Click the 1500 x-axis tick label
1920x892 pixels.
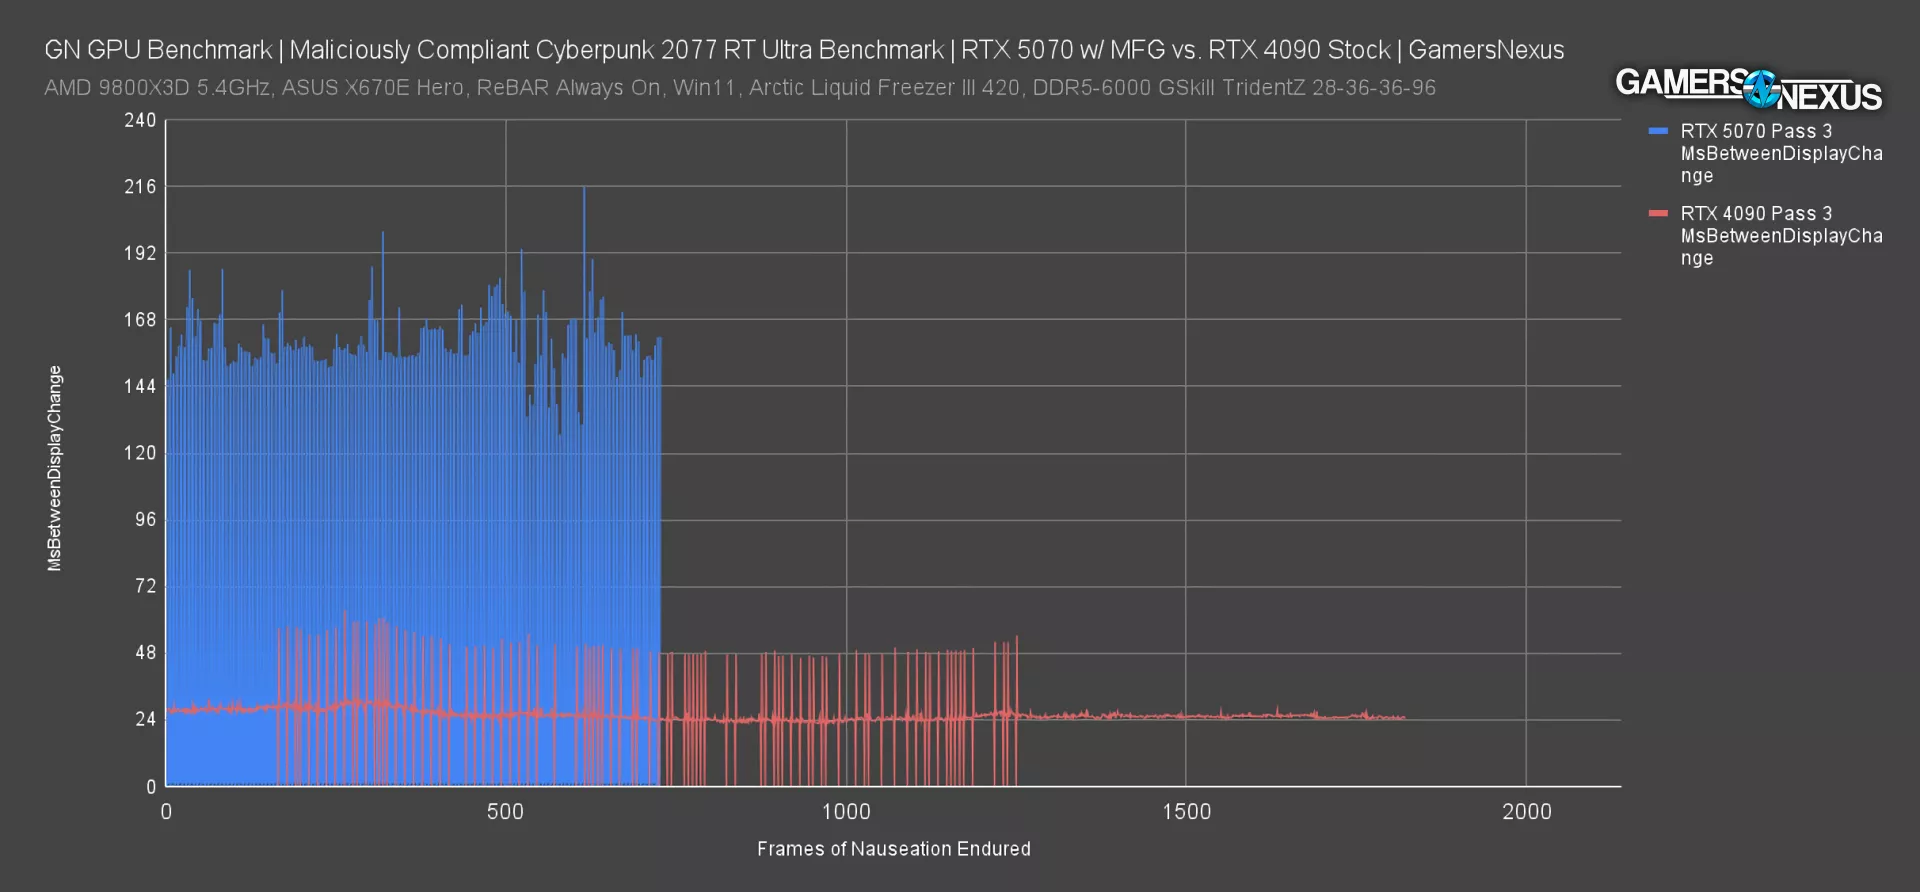tap(1186, 812)
